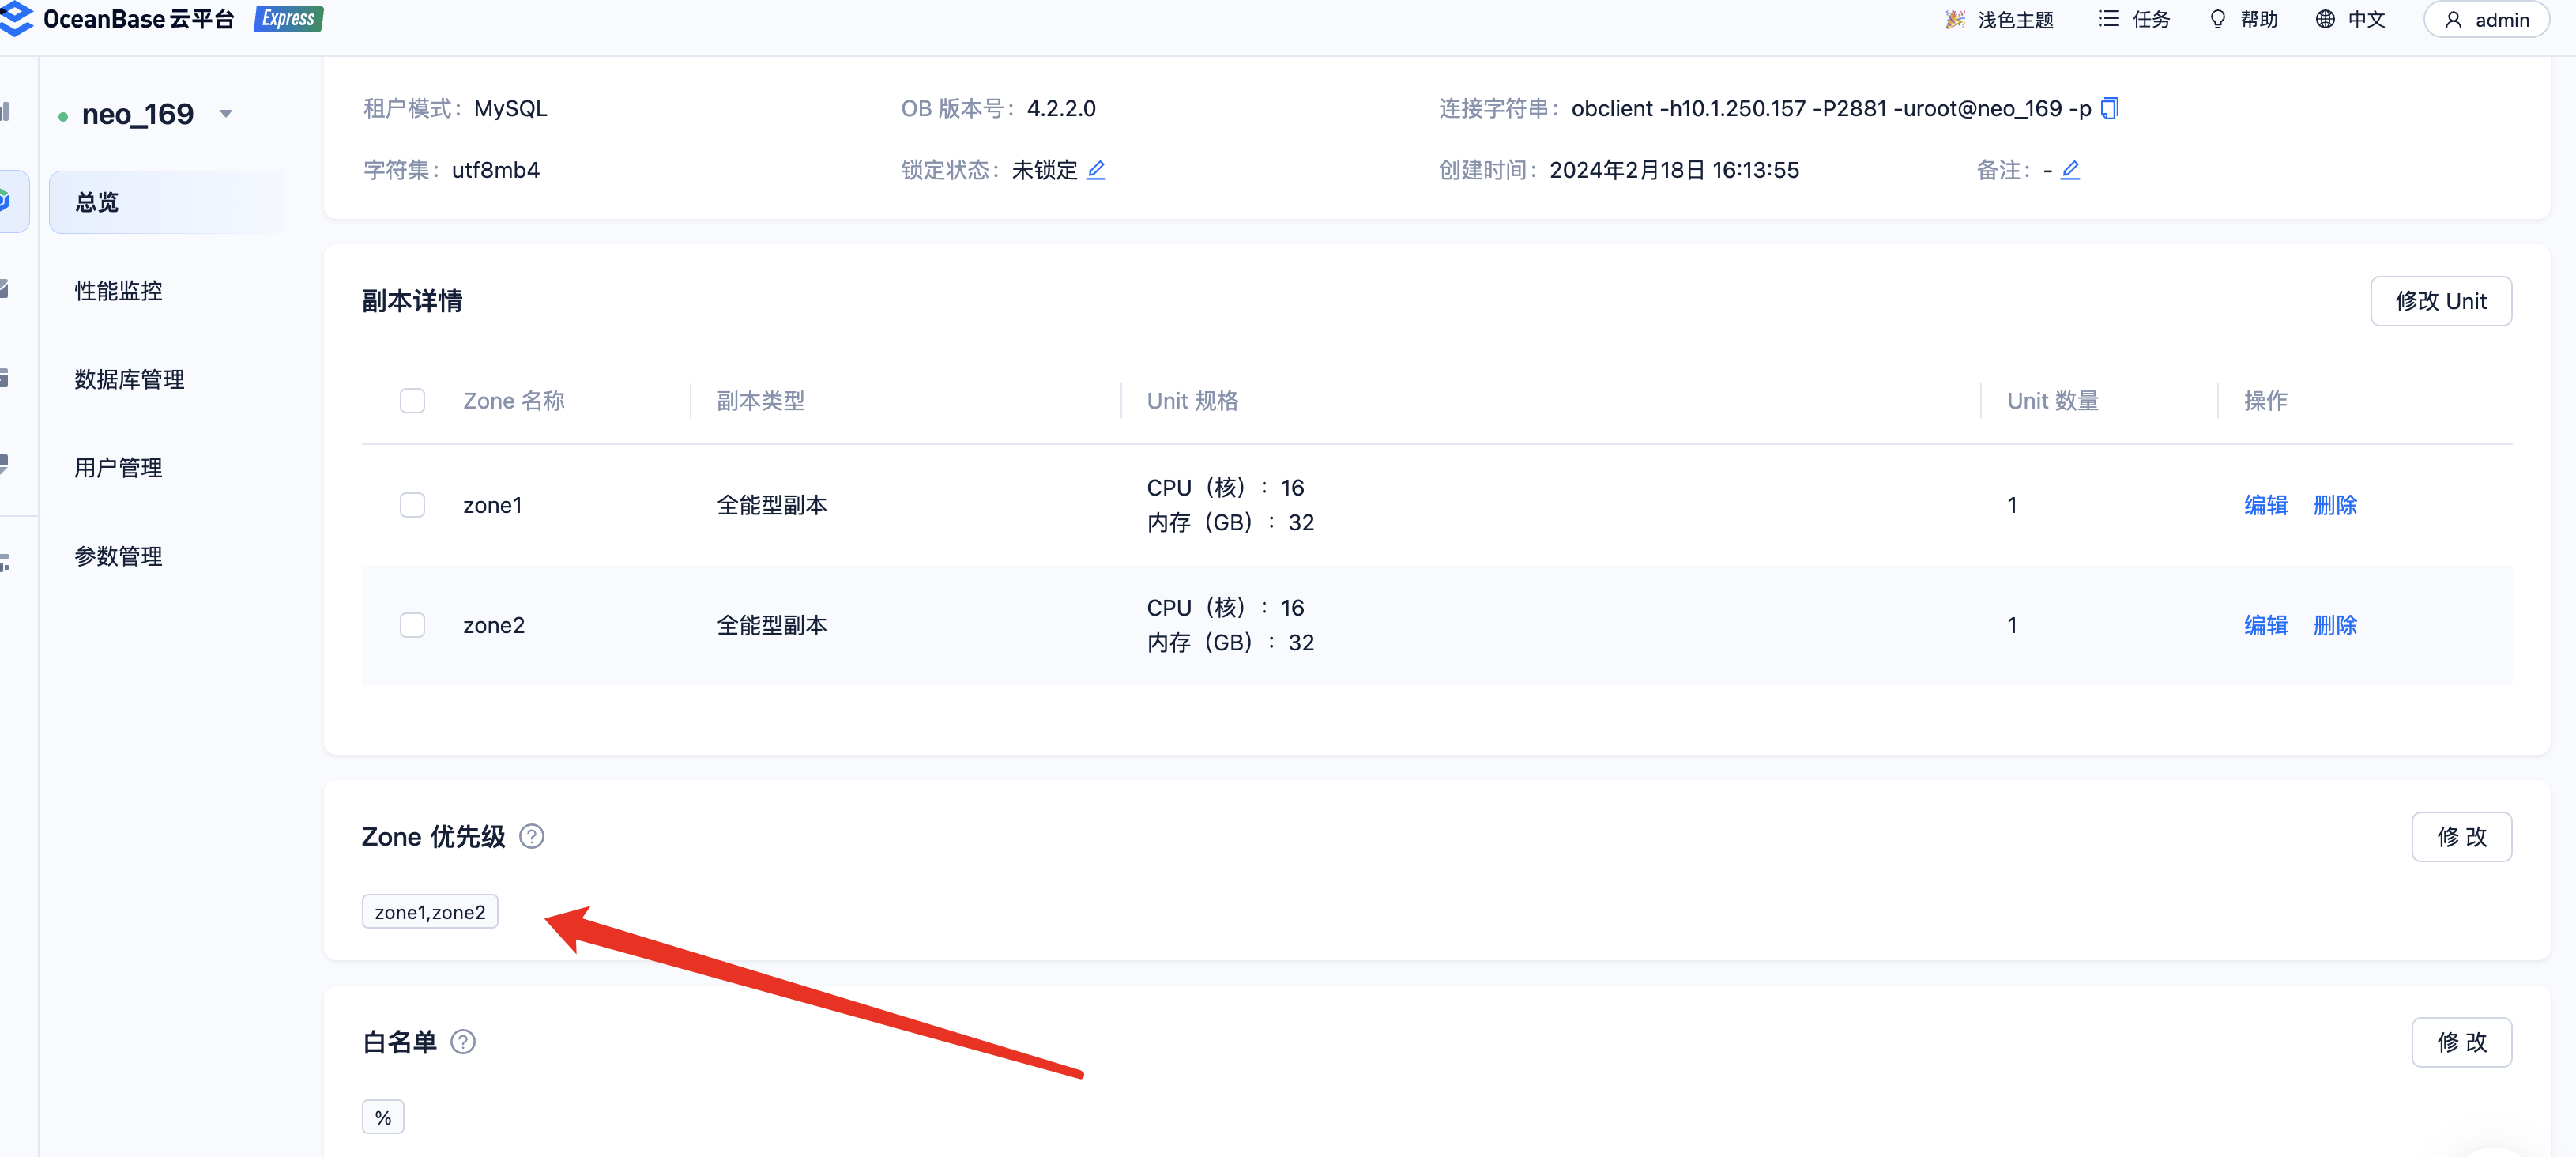Click the zone1,zone2 priority tag
Screen dimensions: 2576x1157
coord(430,911)
